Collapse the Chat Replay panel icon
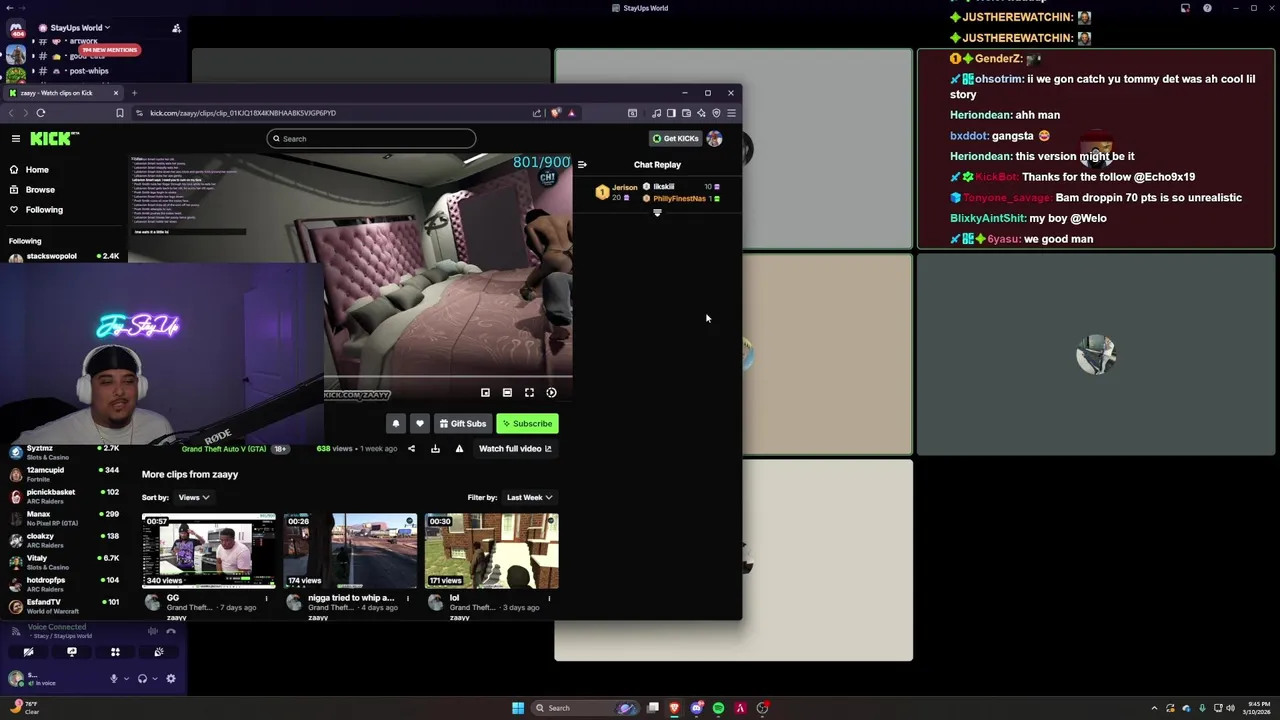Image resolution: width=1280 pixels, height=720 pixels. (x=582, y=165)
